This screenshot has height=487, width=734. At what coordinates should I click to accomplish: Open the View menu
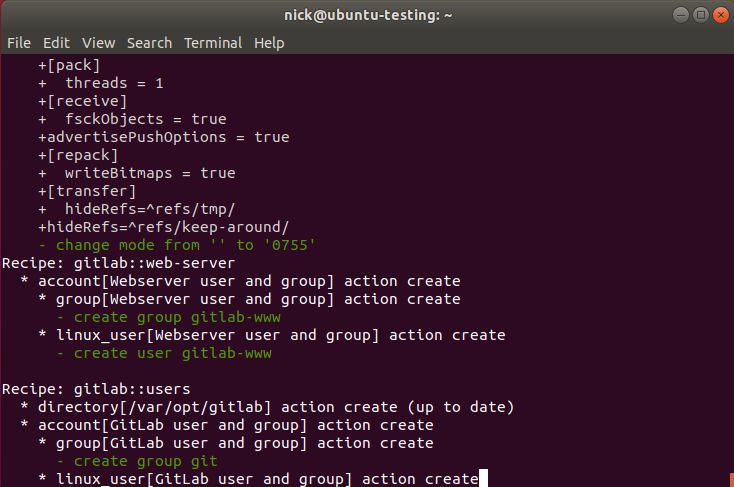point(98,43)
